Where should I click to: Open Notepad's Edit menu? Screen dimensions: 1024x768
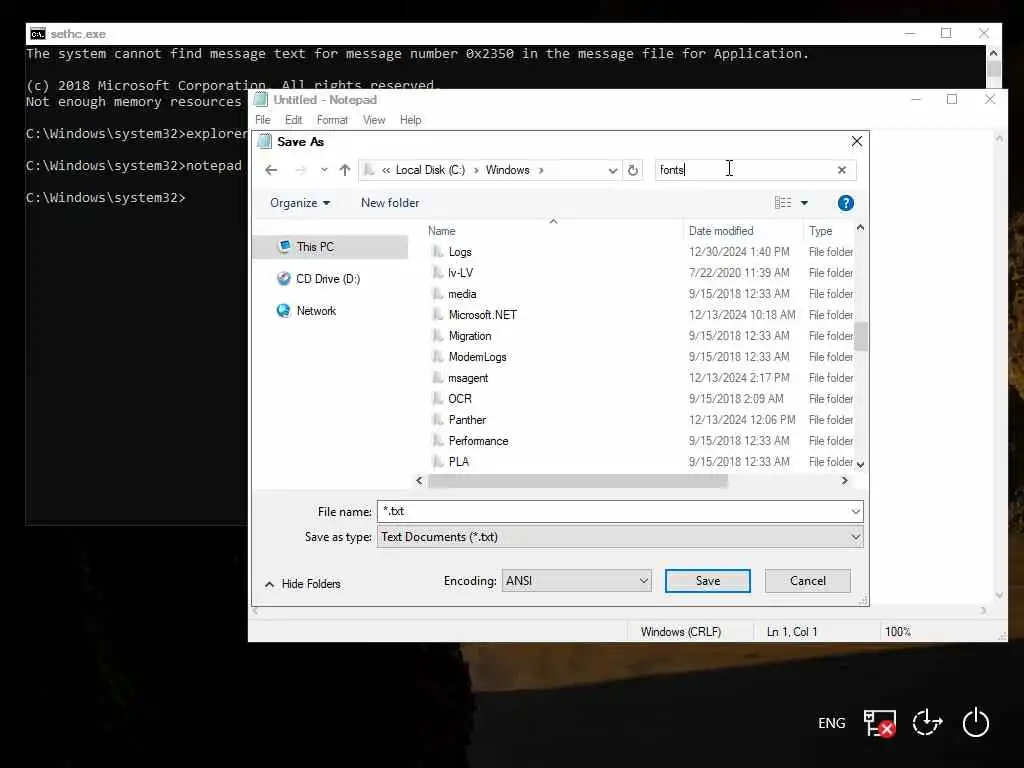[x=293, y=120]
